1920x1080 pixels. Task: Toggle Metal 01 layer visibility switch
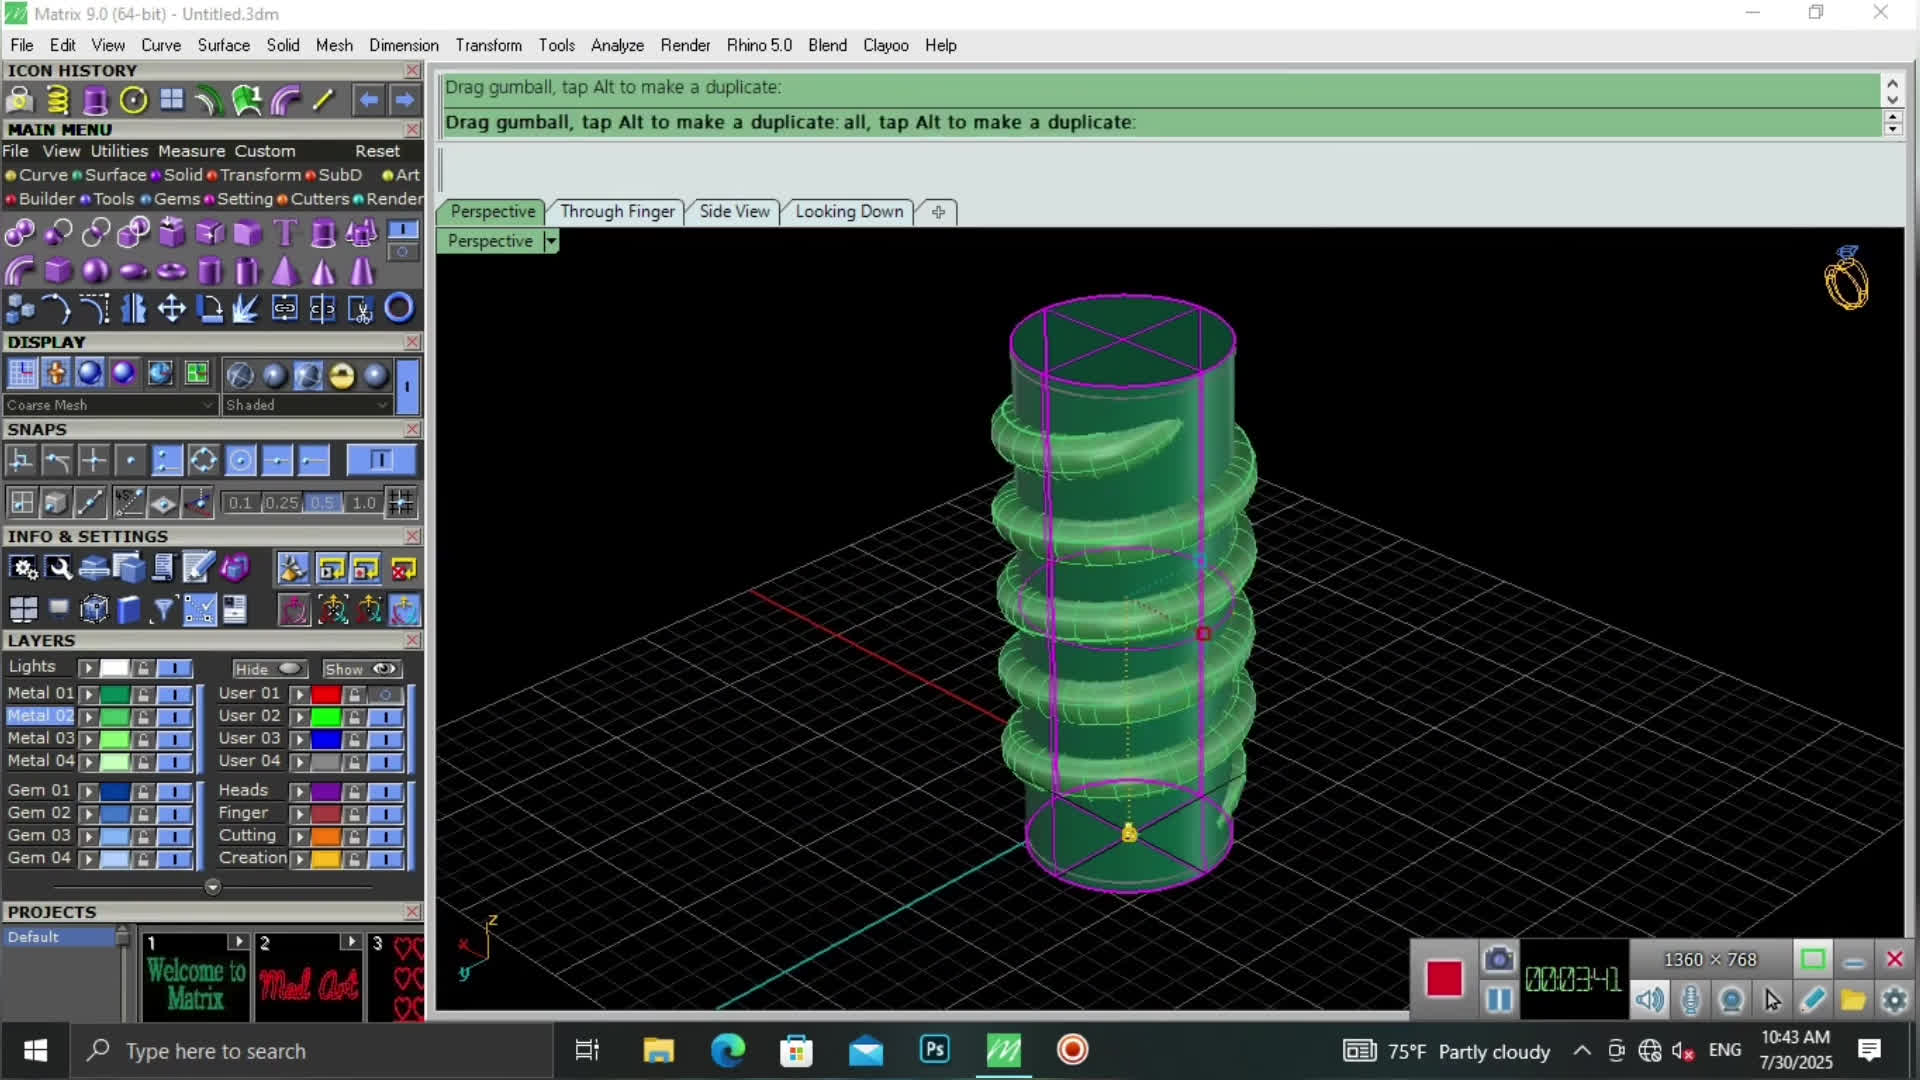[x=175, y=694]
